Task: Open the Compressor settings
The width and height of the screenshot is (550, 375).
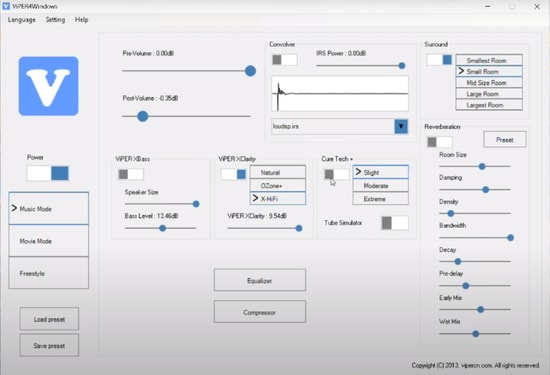Action: (260, 312)
